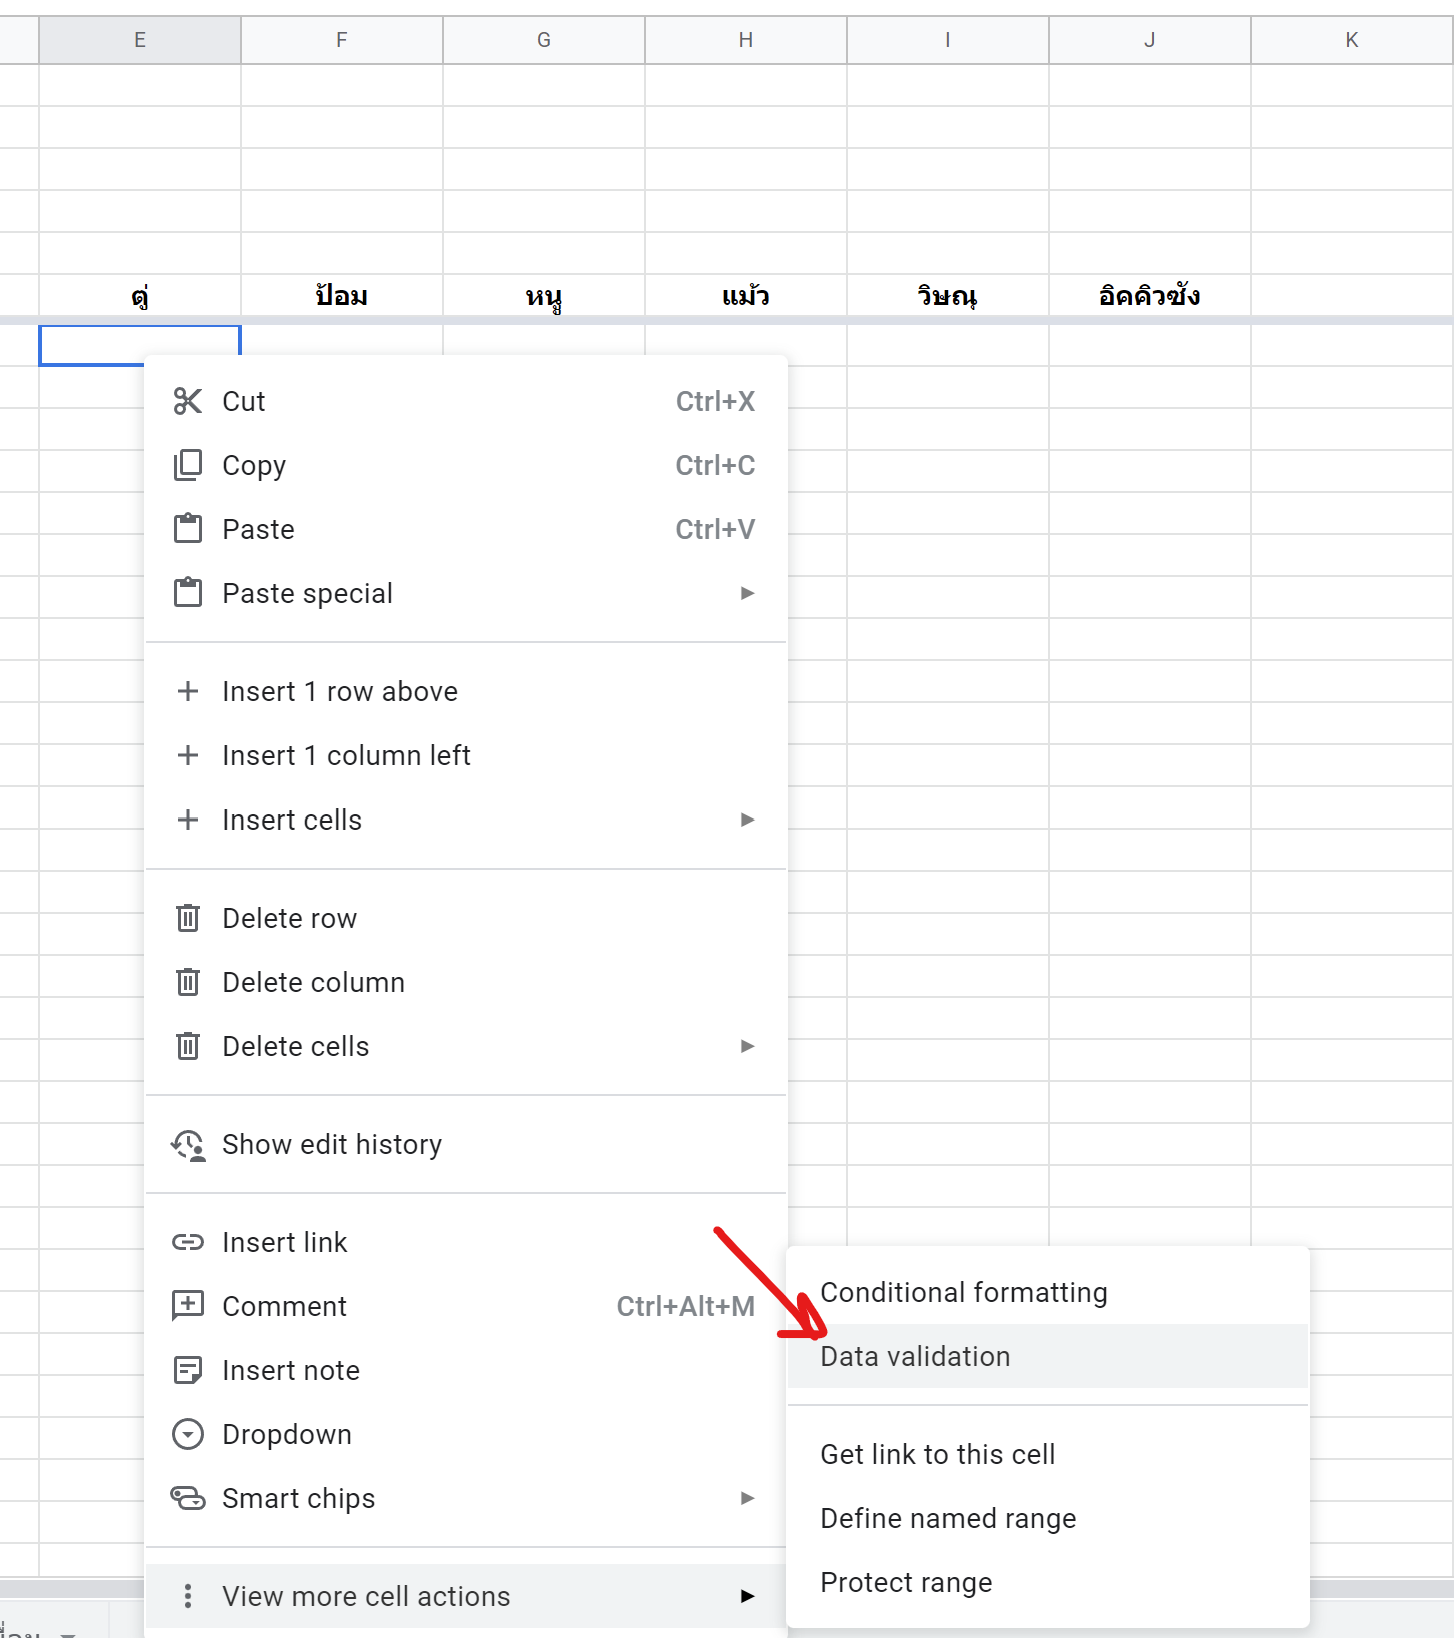Open Insert cells menu entry
This screenshot has height=1638, width=1454.
(466, 820)
